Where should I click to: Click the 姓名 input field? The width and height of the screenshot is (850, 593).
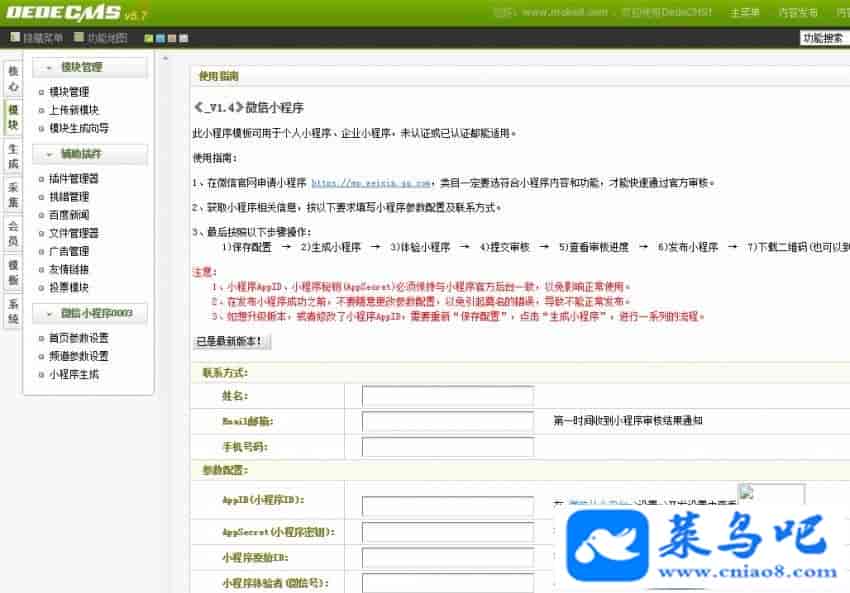pyautogui.click(x=448, y=396)
